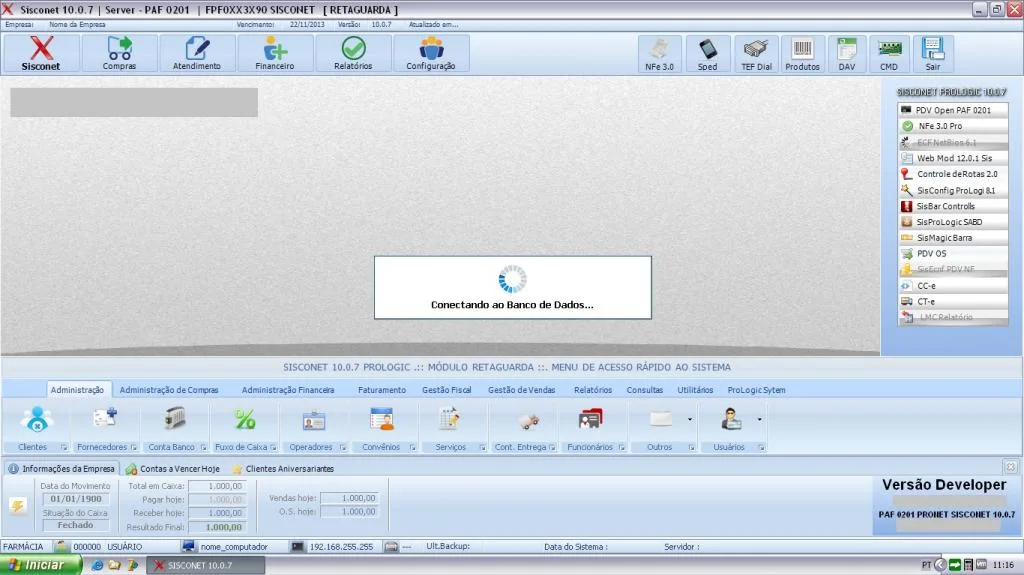
Task: Open Cont. Entrega in the ribbon
Action: 528,421
